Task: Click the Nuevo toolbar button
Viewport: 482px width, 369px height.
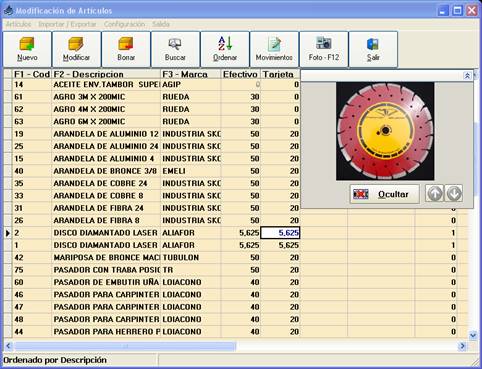Action: pos(27,49)
